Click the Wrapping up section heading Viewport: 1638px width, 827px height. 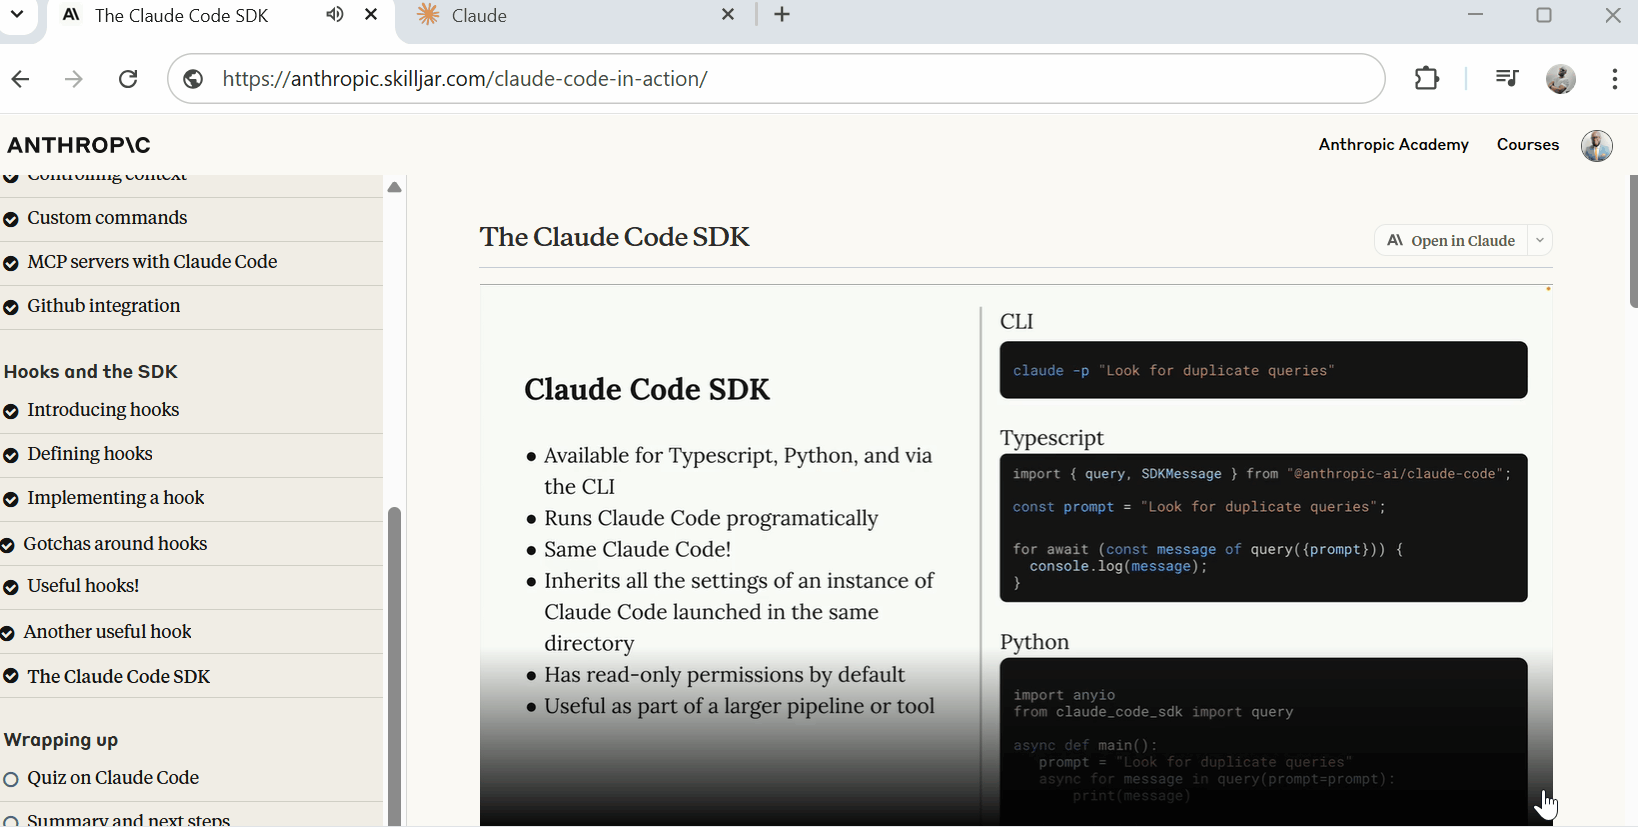(61, 740)
